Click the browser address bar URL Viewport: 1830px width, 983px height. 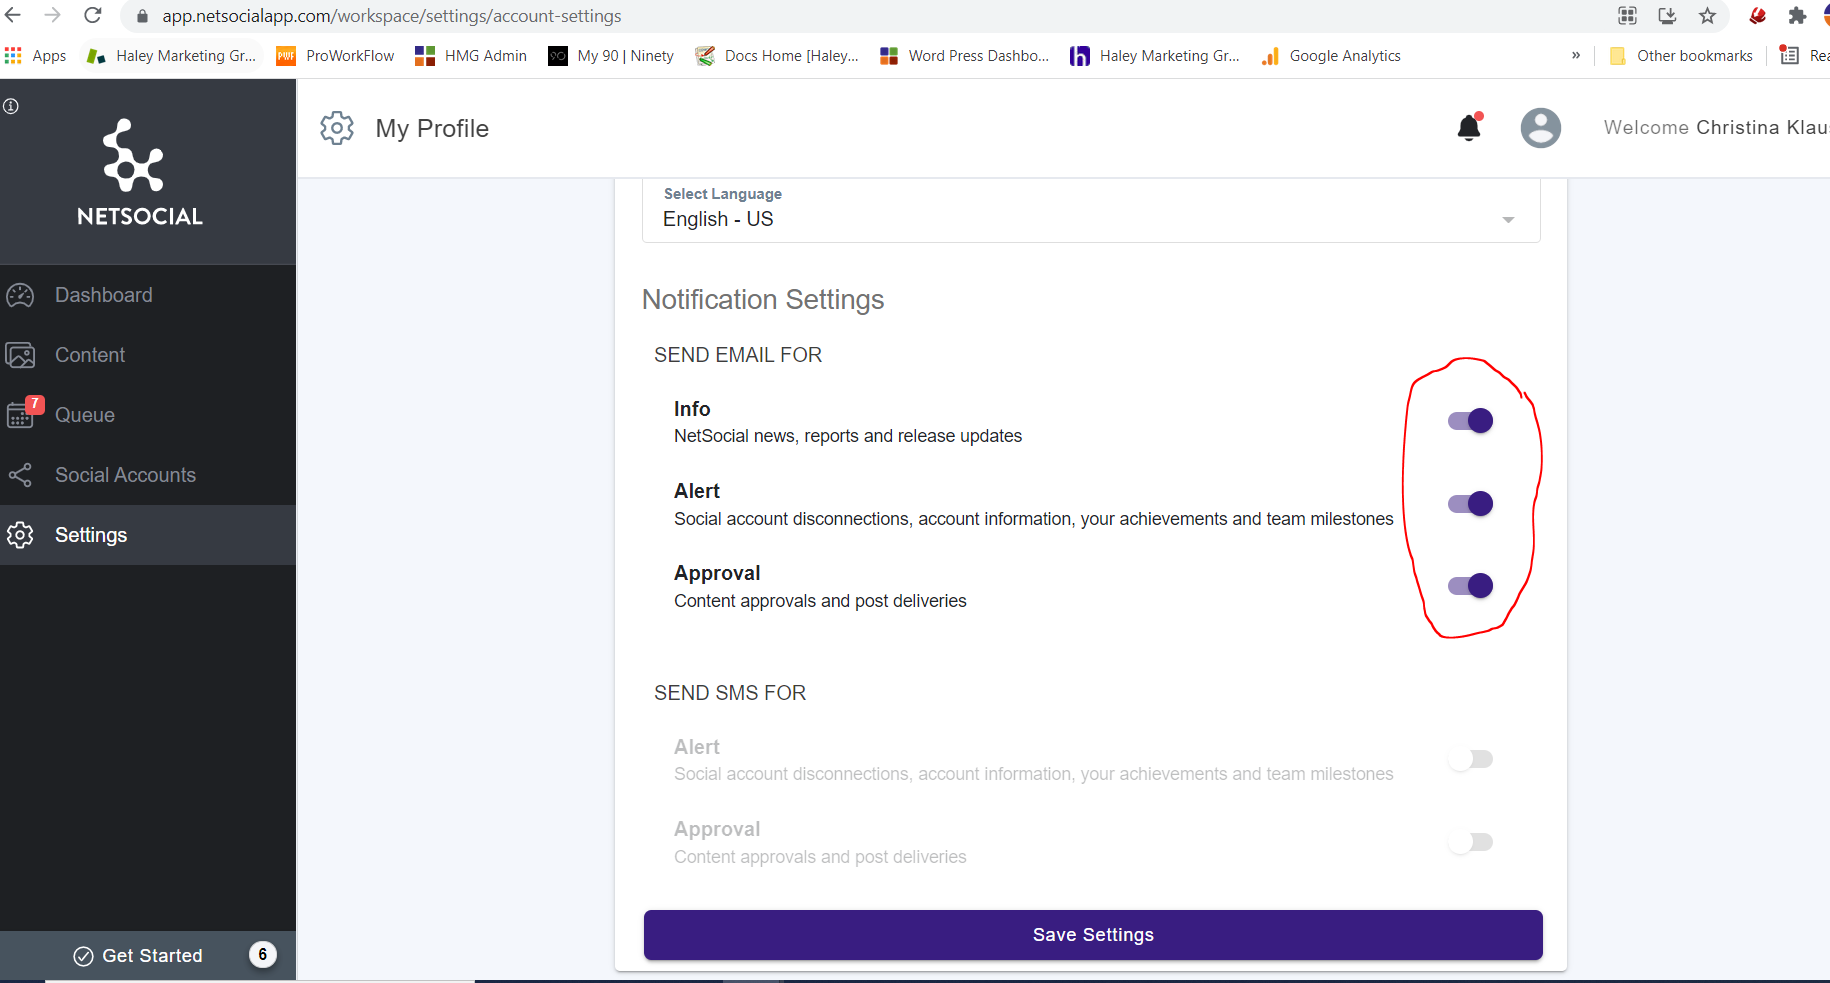392,16
